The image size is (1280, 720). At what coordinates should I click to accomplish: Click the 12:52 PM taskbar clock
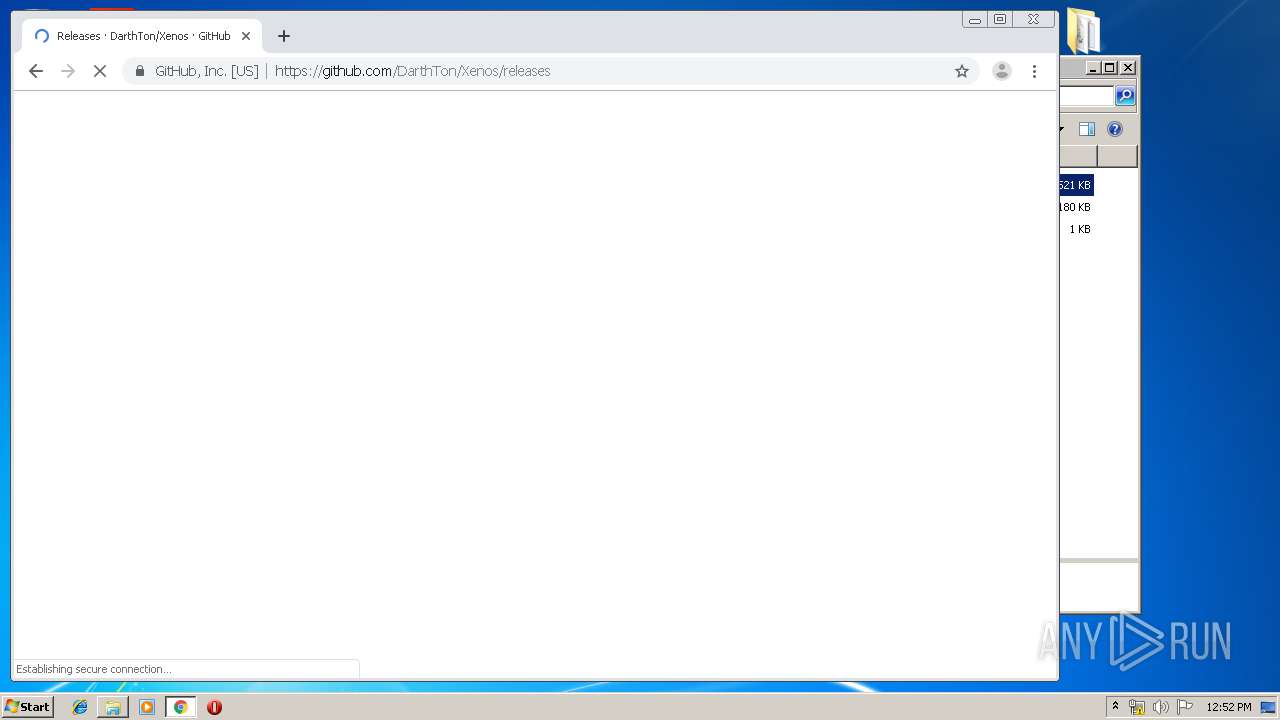point(1228,707)
